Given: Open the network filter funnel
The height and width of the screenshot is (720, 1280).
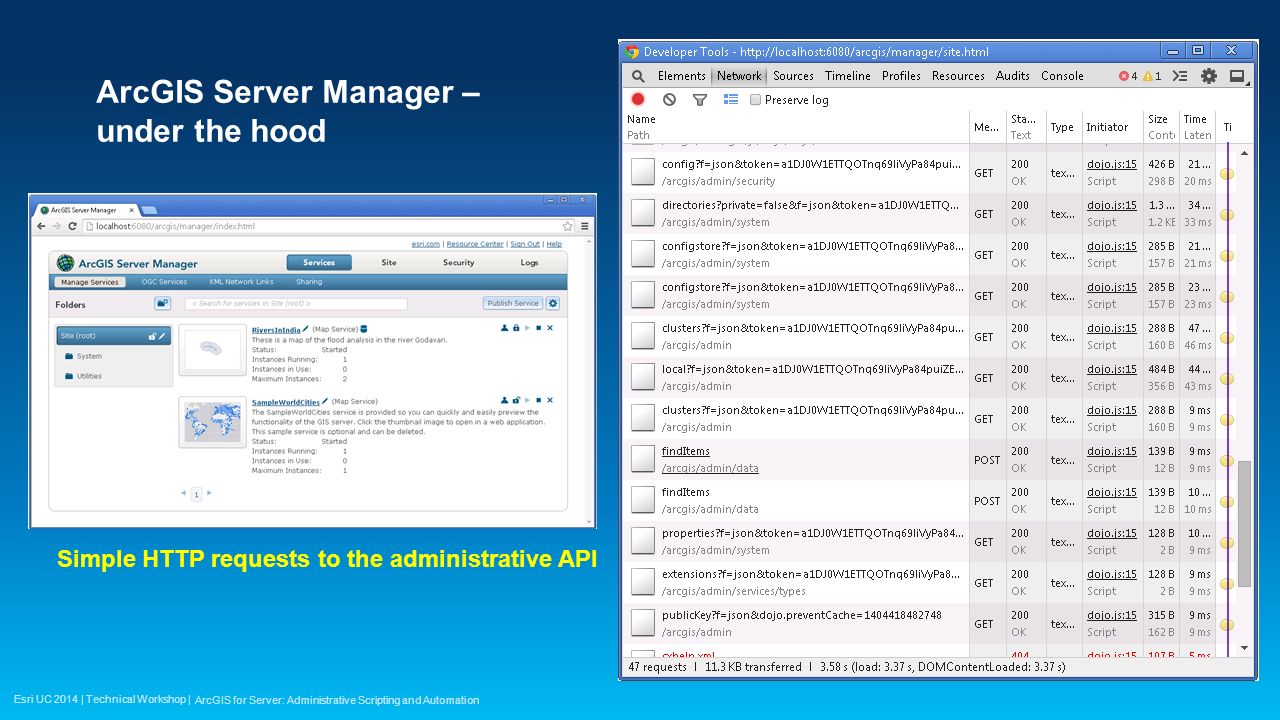Looking at the screenshot, I should tap(700, 99).
